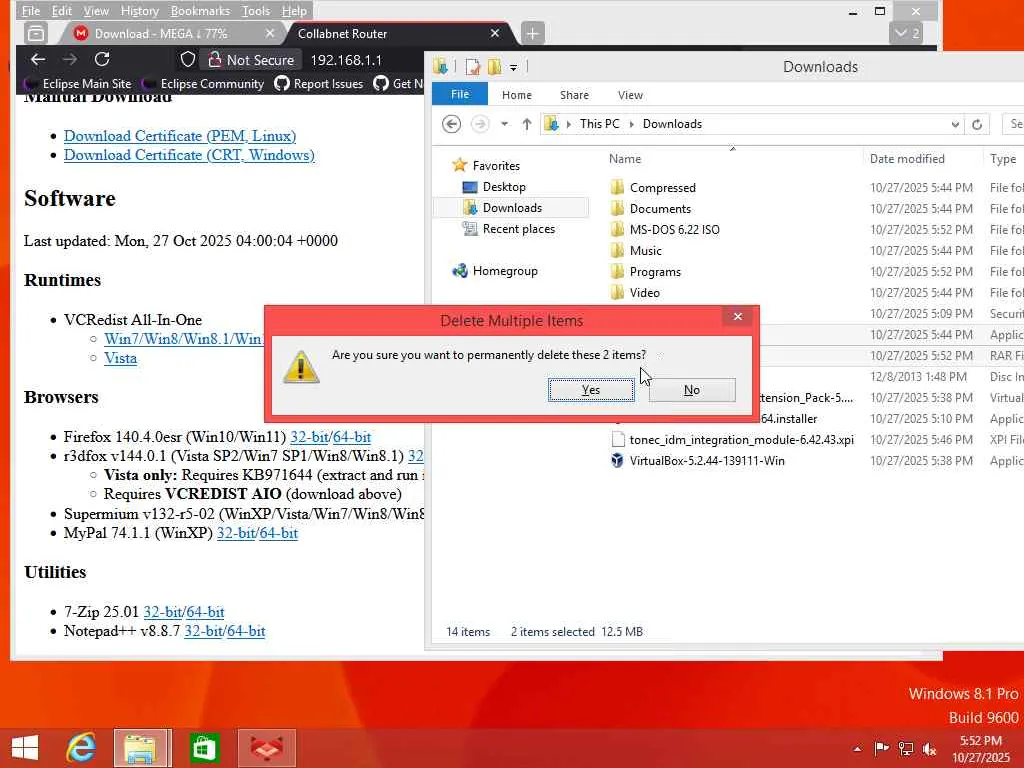Screen dimensions: 1024x768
Task: Open the Explorer File tab
Action: click(460, 94)
